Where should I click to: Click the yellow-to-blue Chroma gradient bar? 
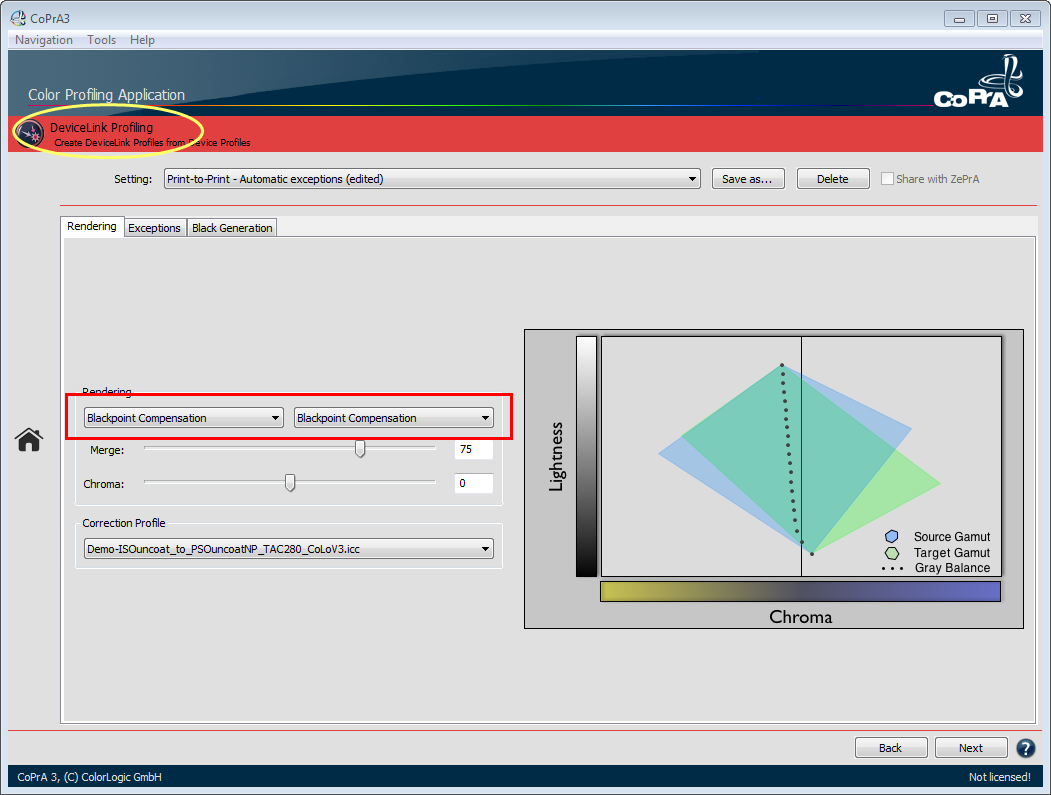tap(800, 591)
